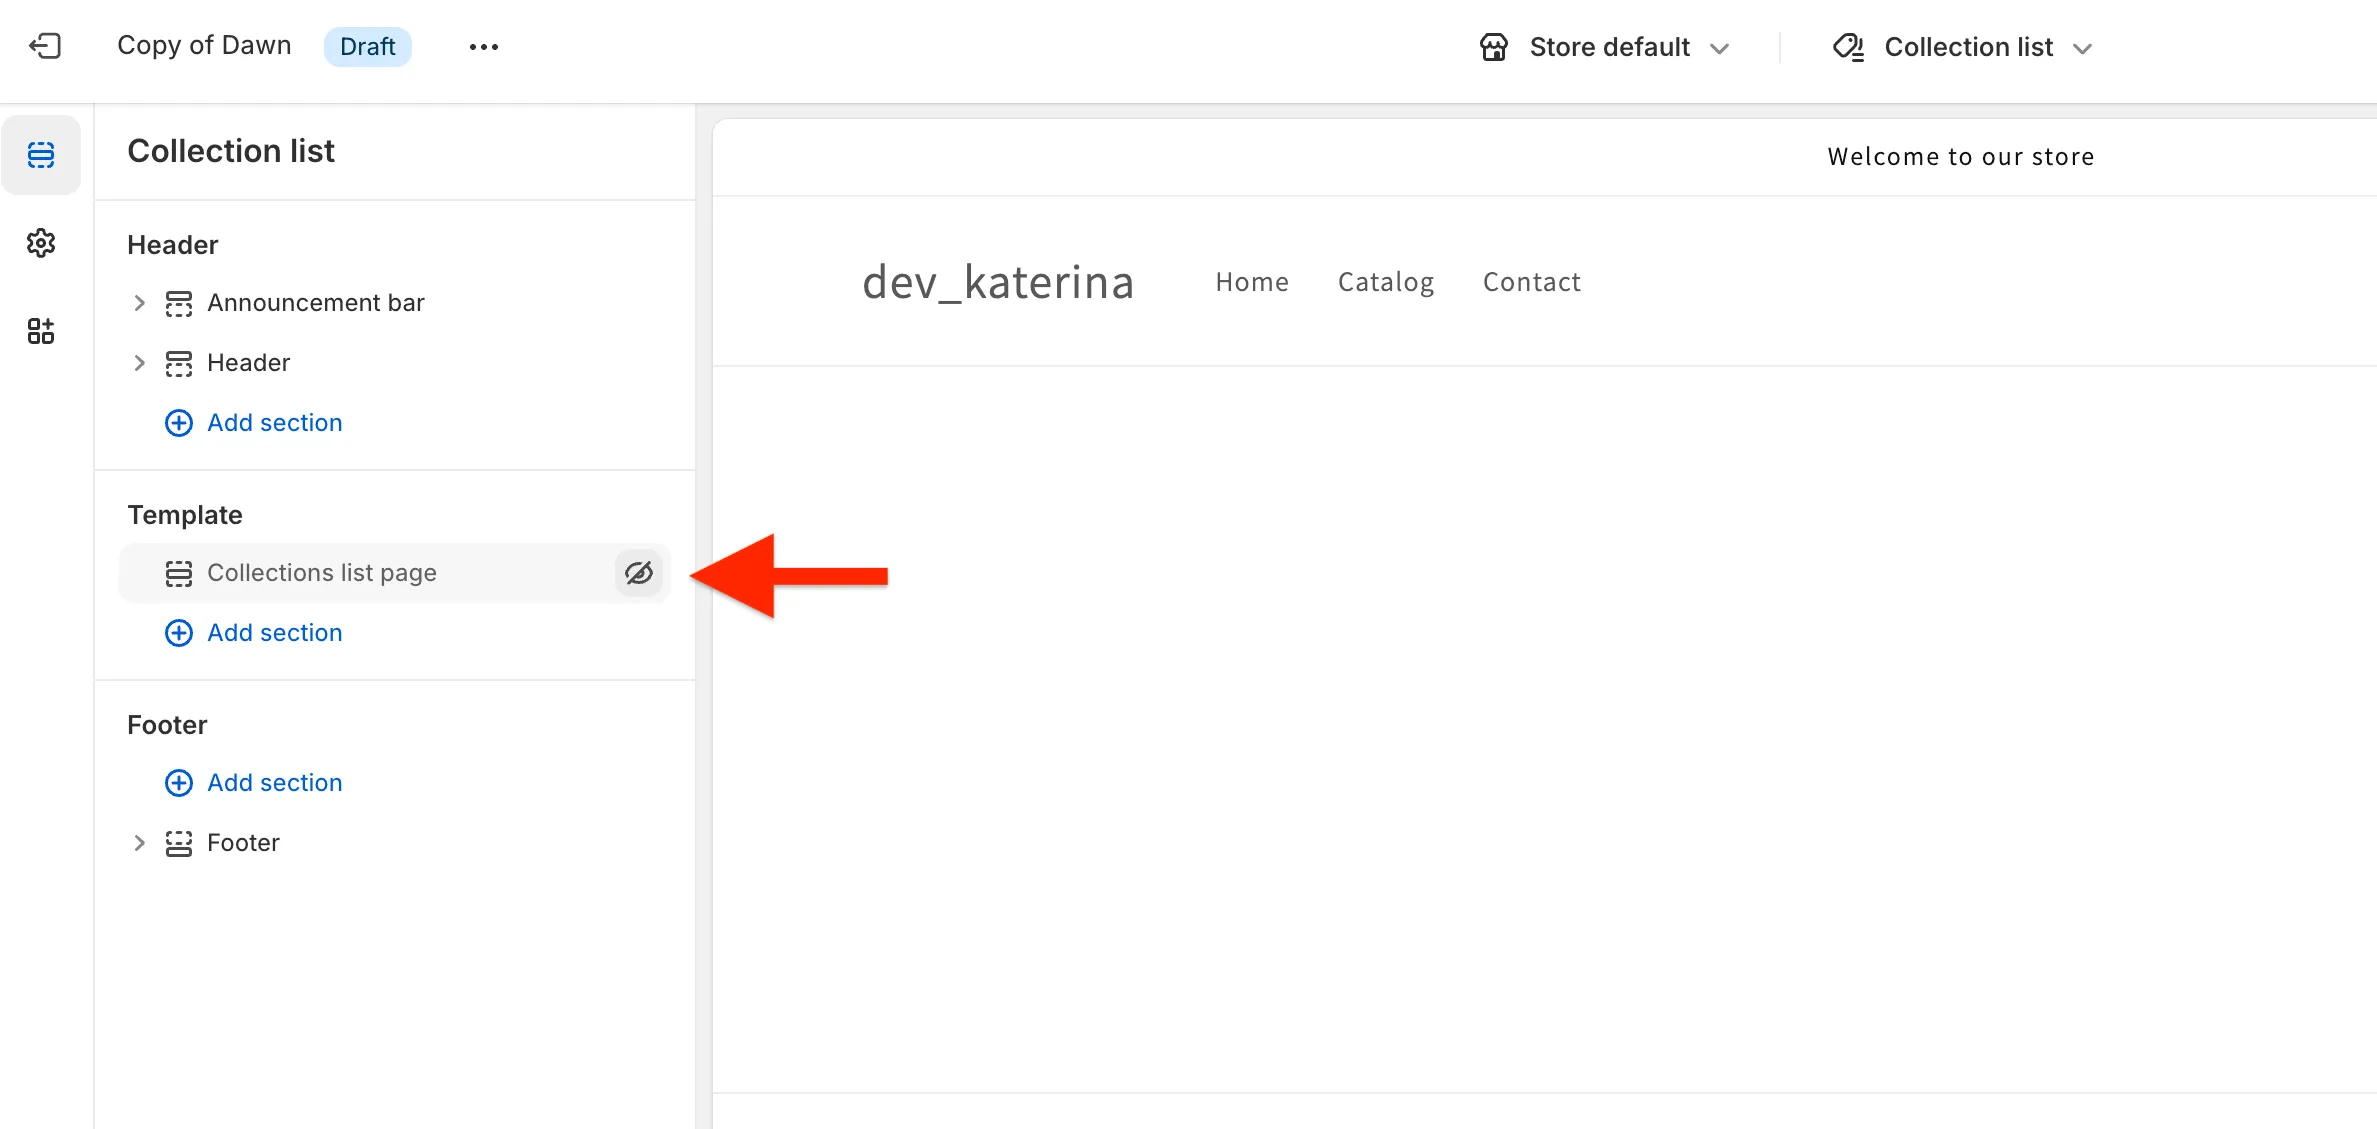Select the Collections list page section

pyautogui.click(x=322, y=573)
